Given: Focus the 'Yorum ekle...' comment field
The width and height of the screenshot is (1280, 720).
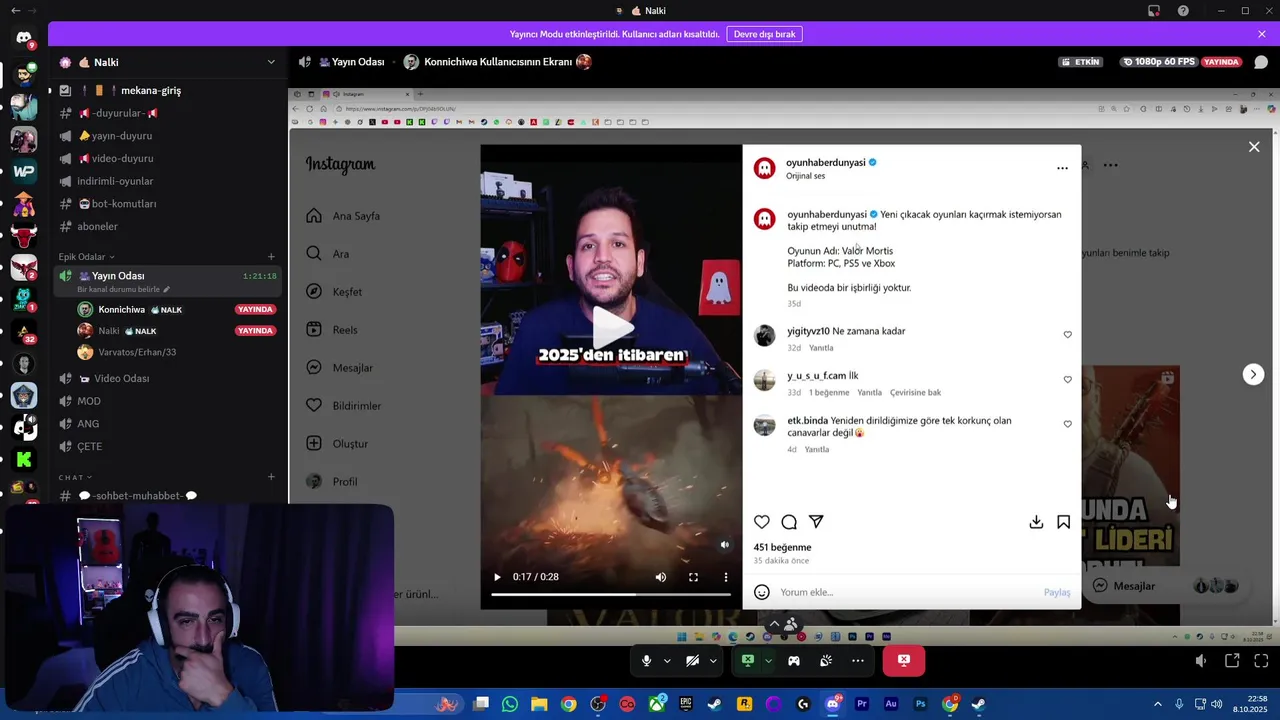Looking at the screenshot, I should [x=908, y=592].
